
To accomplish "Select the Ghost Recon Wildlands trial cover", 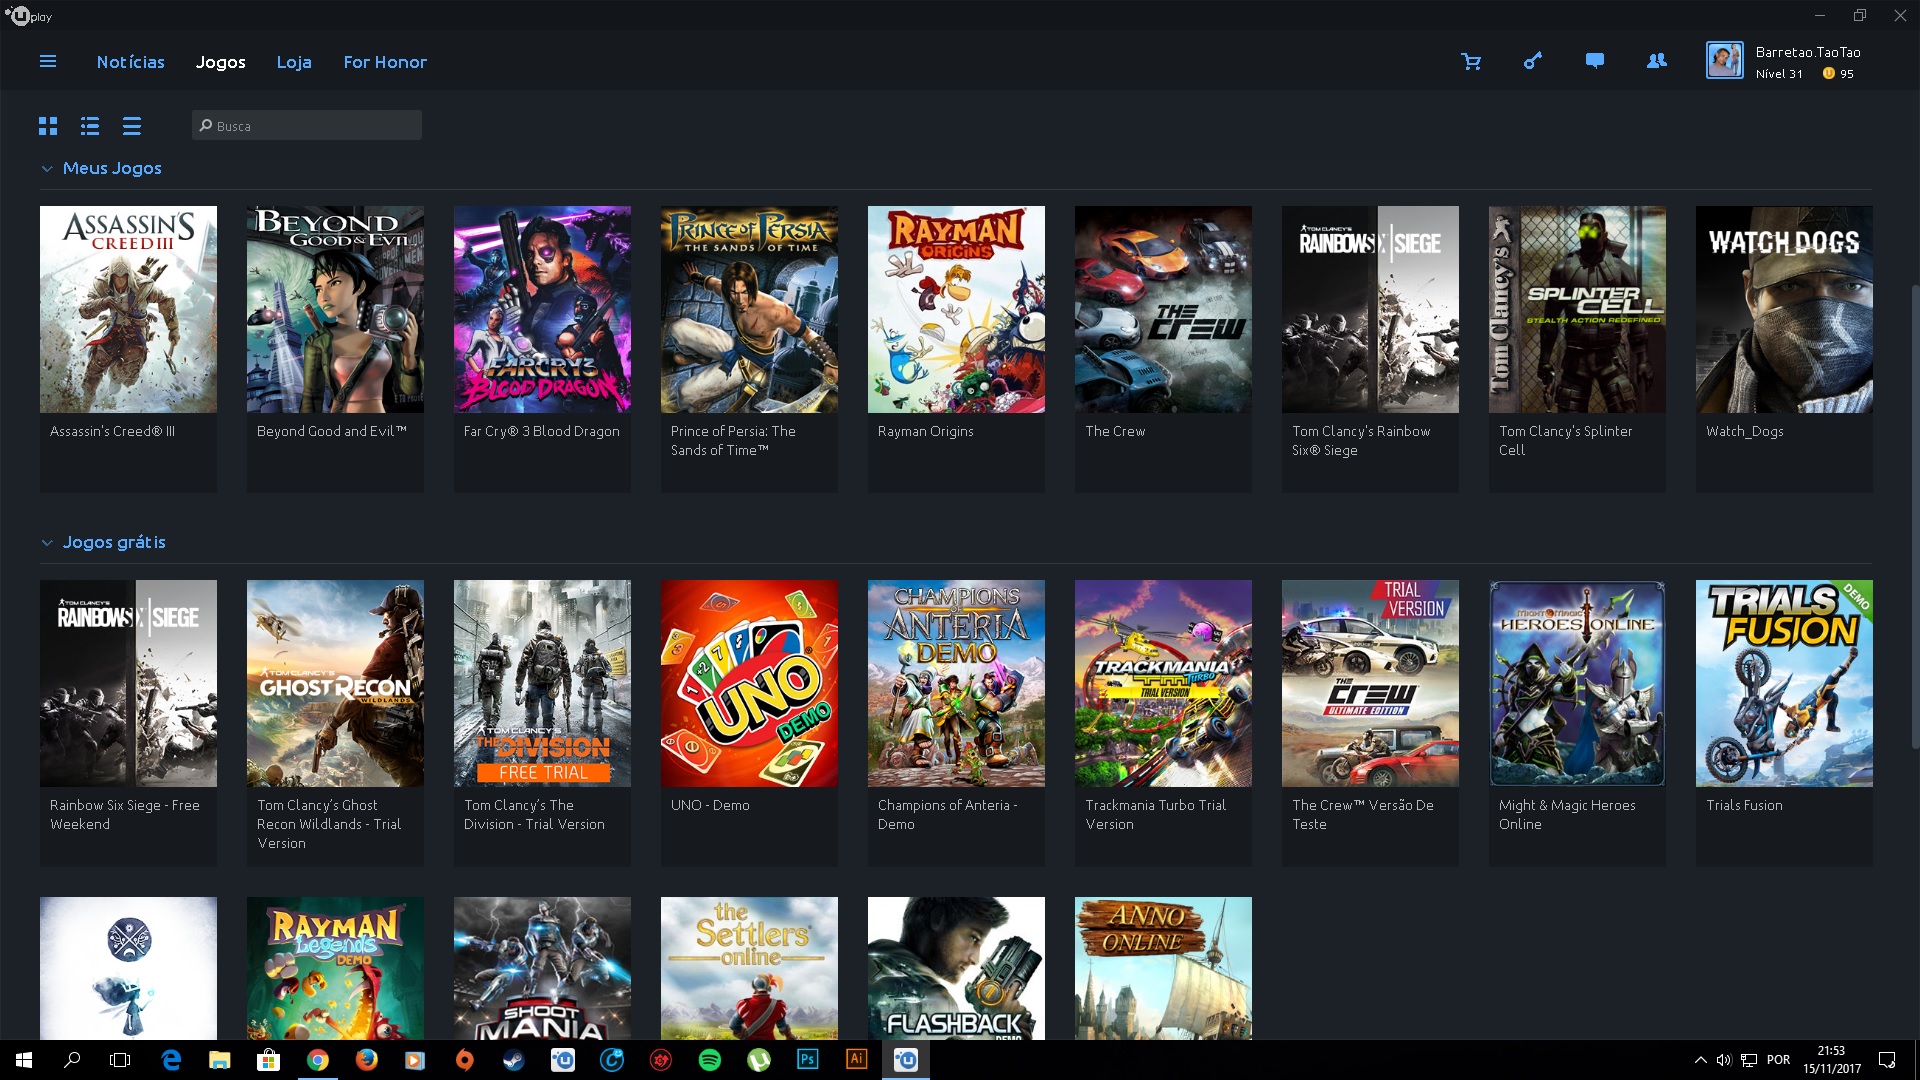I will 335,683.
